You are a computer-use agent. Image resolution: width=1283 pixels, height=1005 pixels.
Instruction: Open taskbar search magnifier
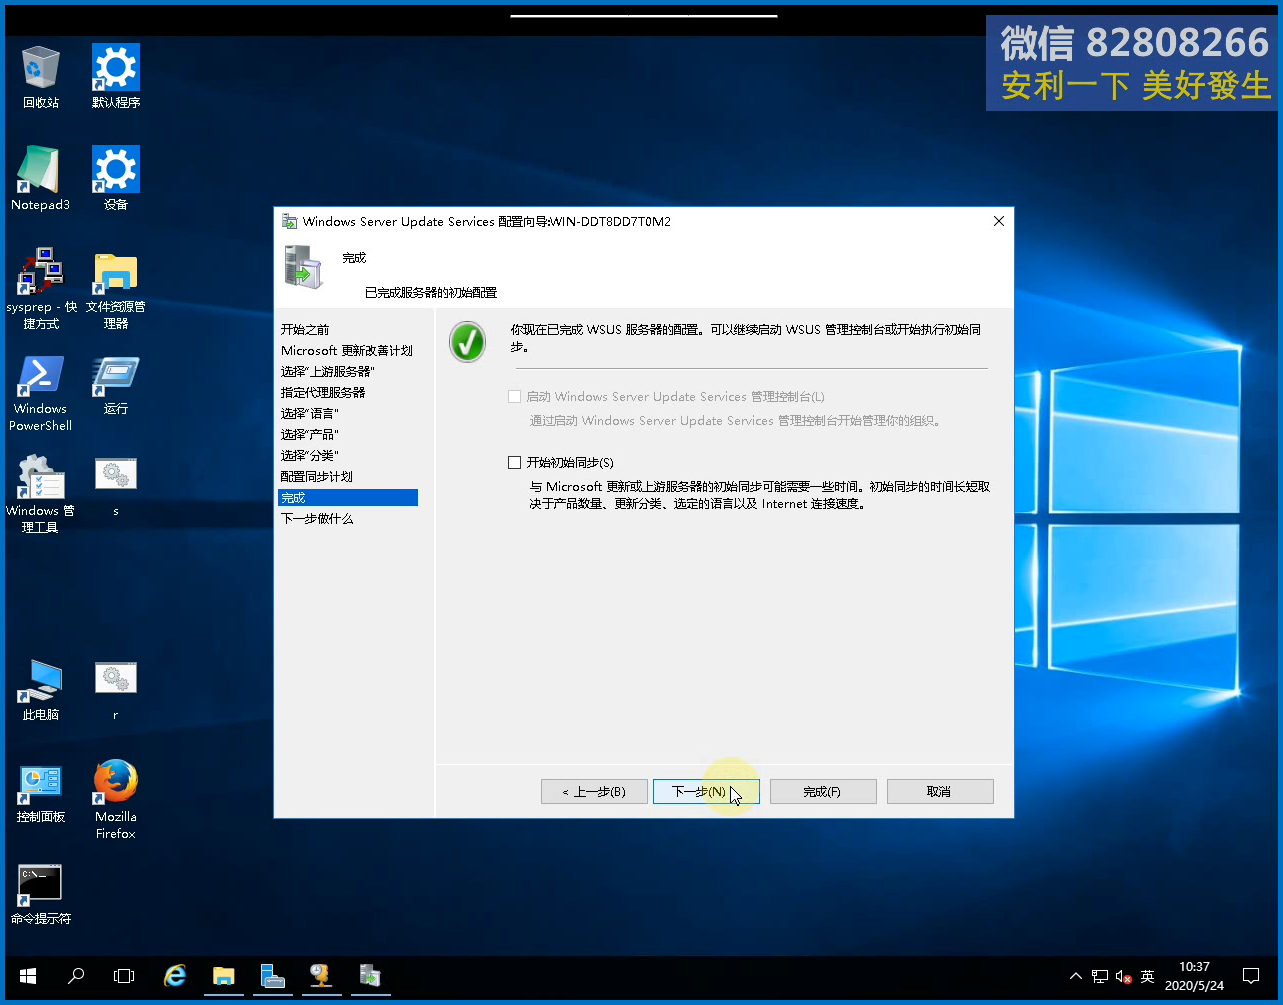(x=76, y=976)
